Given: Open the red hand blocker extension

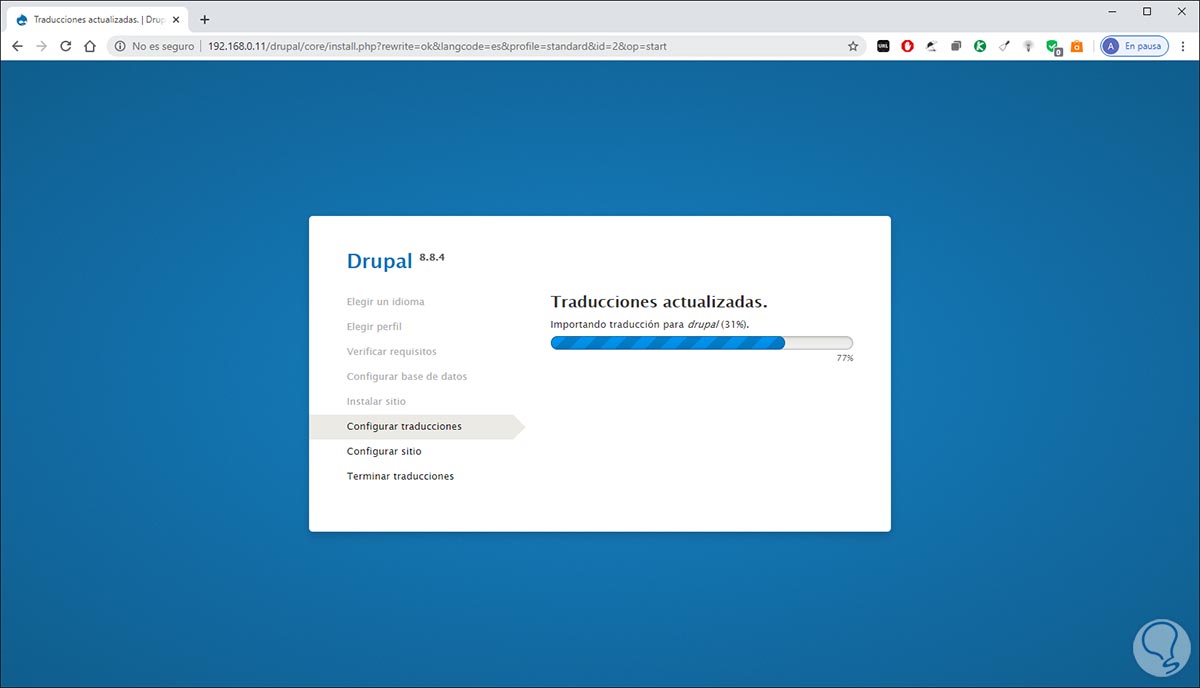Looking at the screenshot, I should 907,46.
